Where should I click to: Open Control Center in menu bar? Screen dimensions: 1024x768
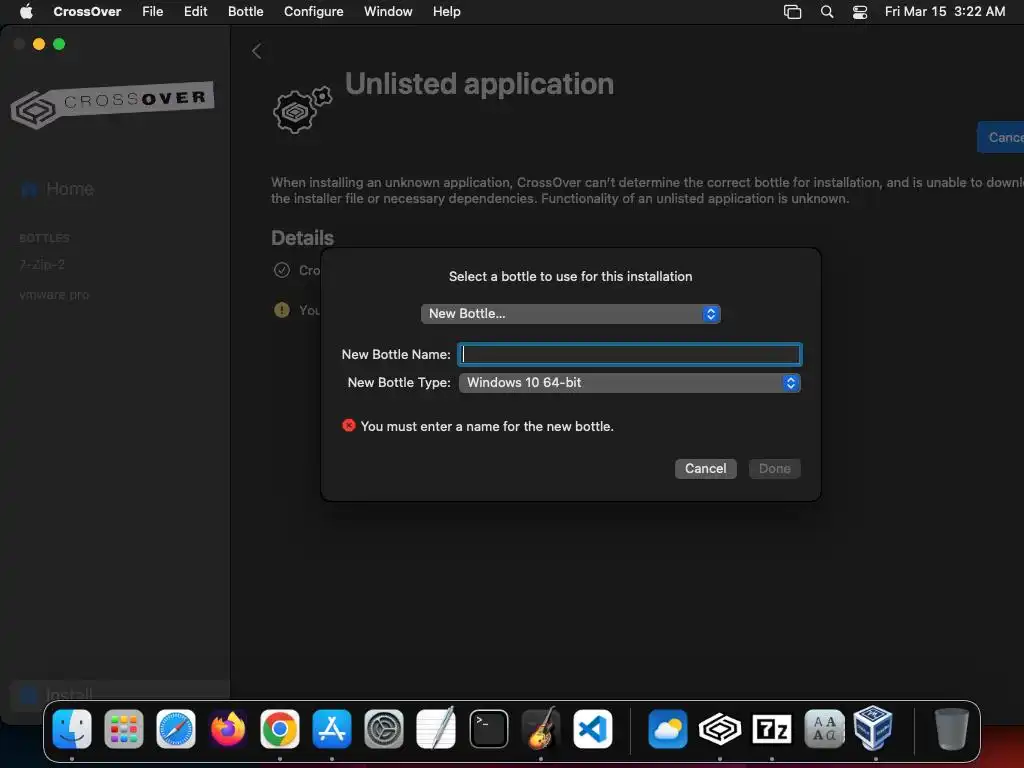click(860, 11)
